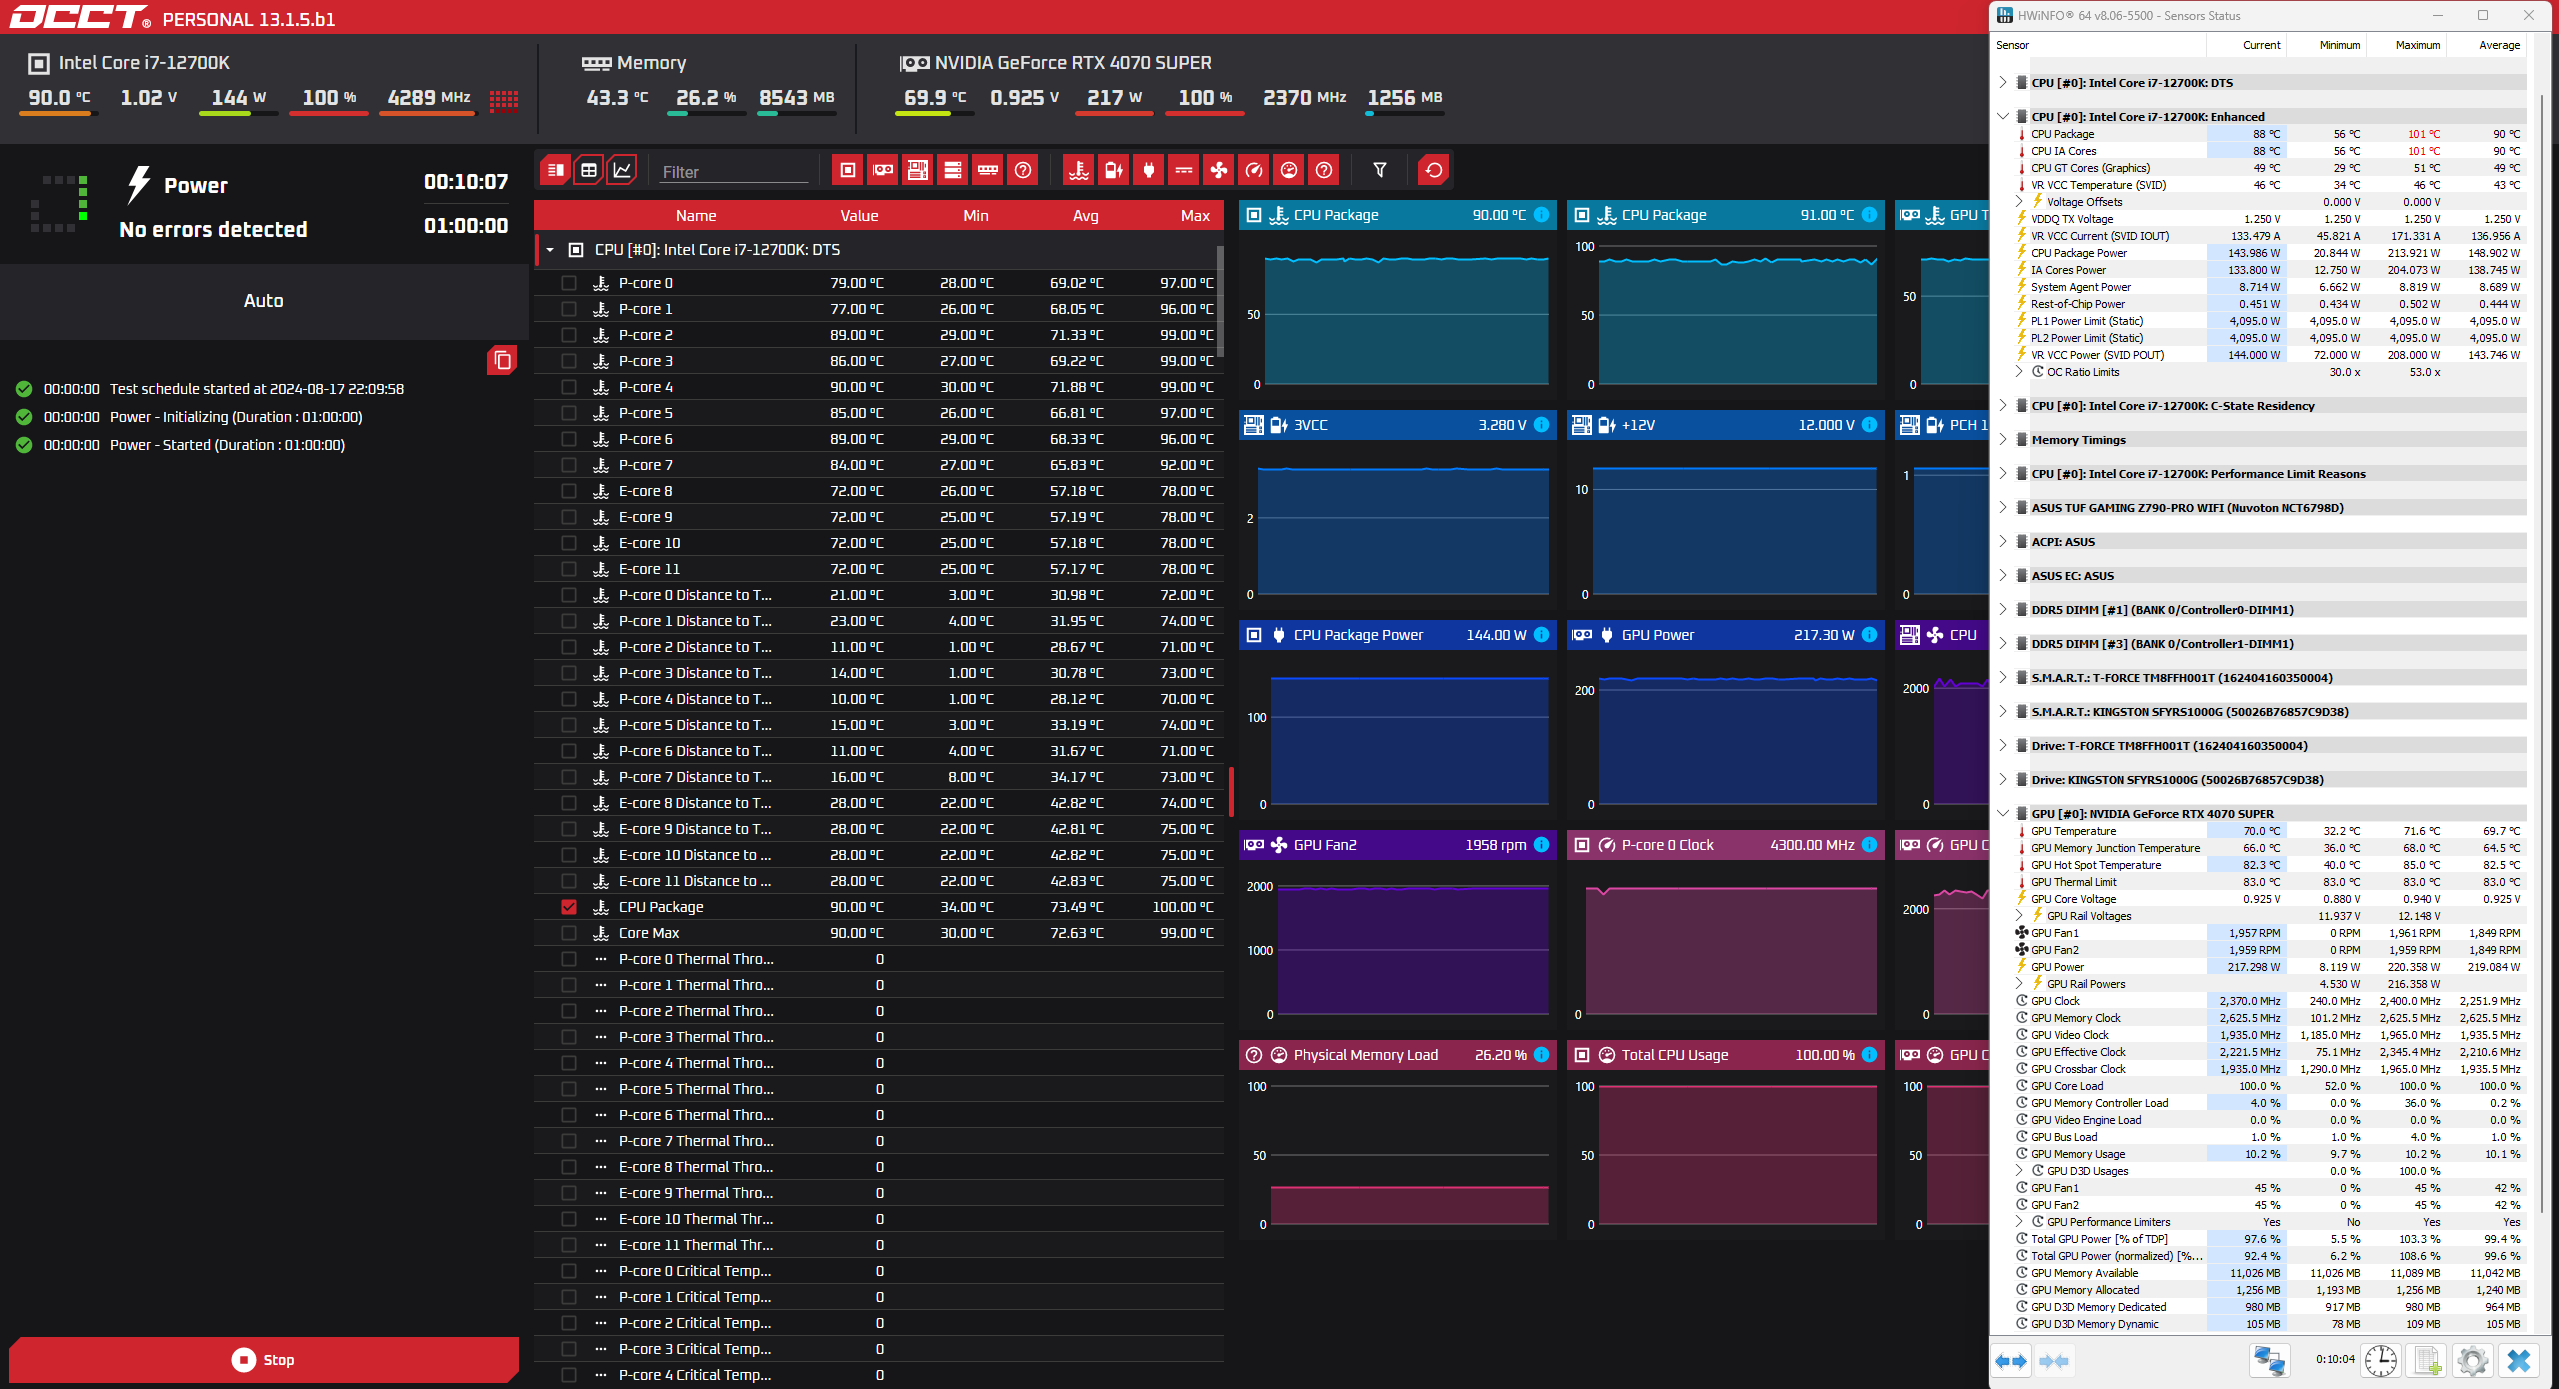
Task: Toggle the CPU sensors filter icon
Action: pyautogui.click(x=847, y=170)
